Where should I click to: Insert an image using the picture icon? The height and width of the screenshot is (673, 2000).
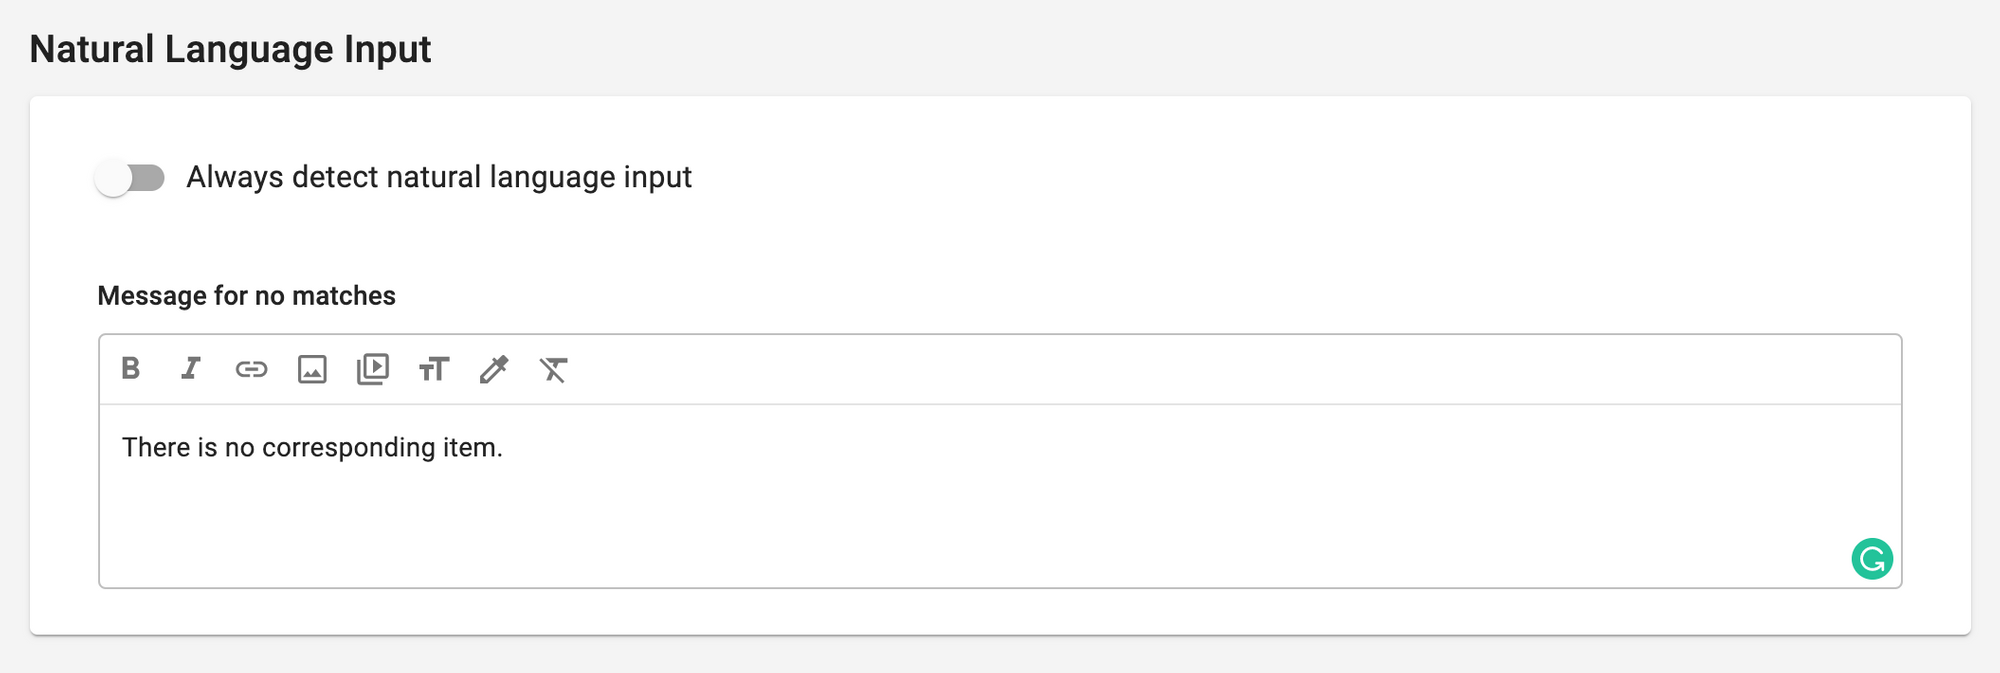[x=312, y=369]
